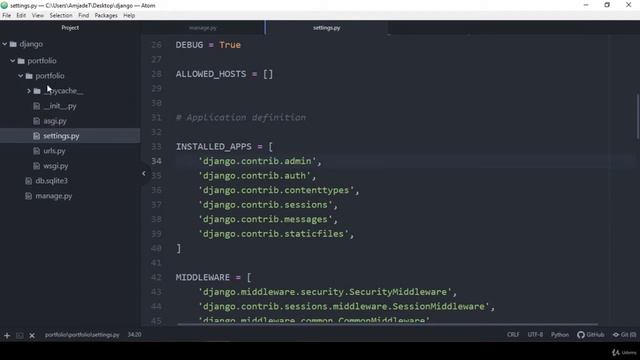Click the vertical scrollbar thumb of editor
The height and width of the screenshot is (360, 640).
pyautogui.click(x=638, y=116)
